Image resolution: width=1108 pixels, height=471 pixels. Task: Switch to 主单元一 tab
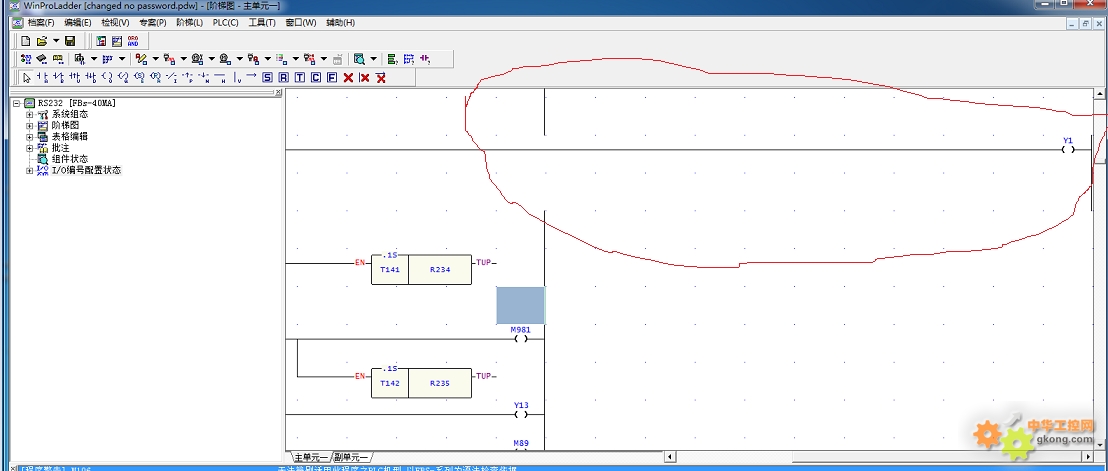tap(310, 457)
